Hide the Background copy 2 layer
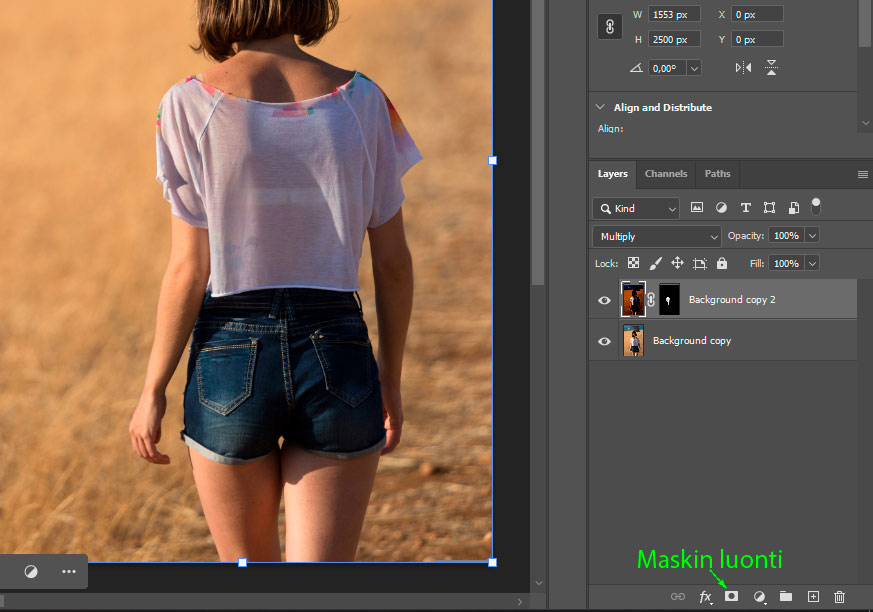 [604, 300]
